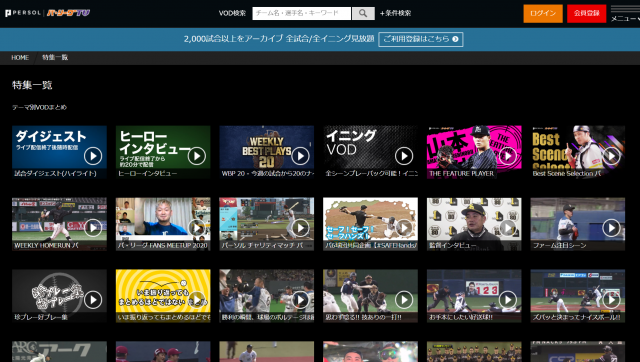Open the アーク thumbnail in bottom row
The height and width of the screenshot is (362, 640).
point(59,351)
